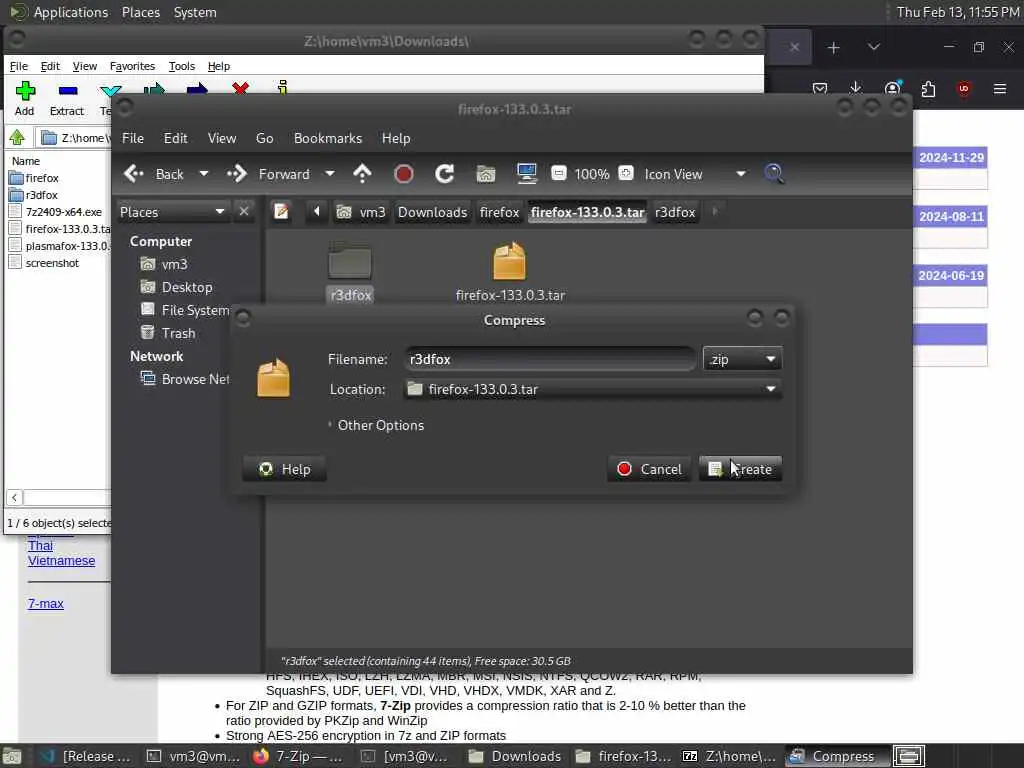Open the Computer toolbar icon
Image resolution: width=1024 pixels, height=768 pixels.
coord(526,174)
